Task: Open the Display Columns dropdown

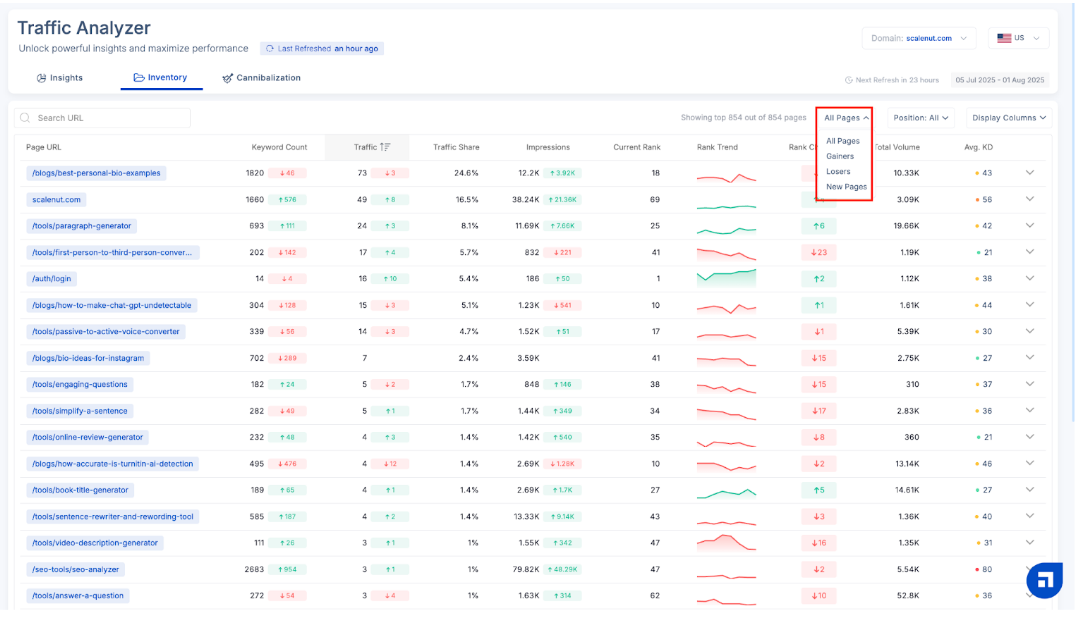Action: click(1009, 118)
